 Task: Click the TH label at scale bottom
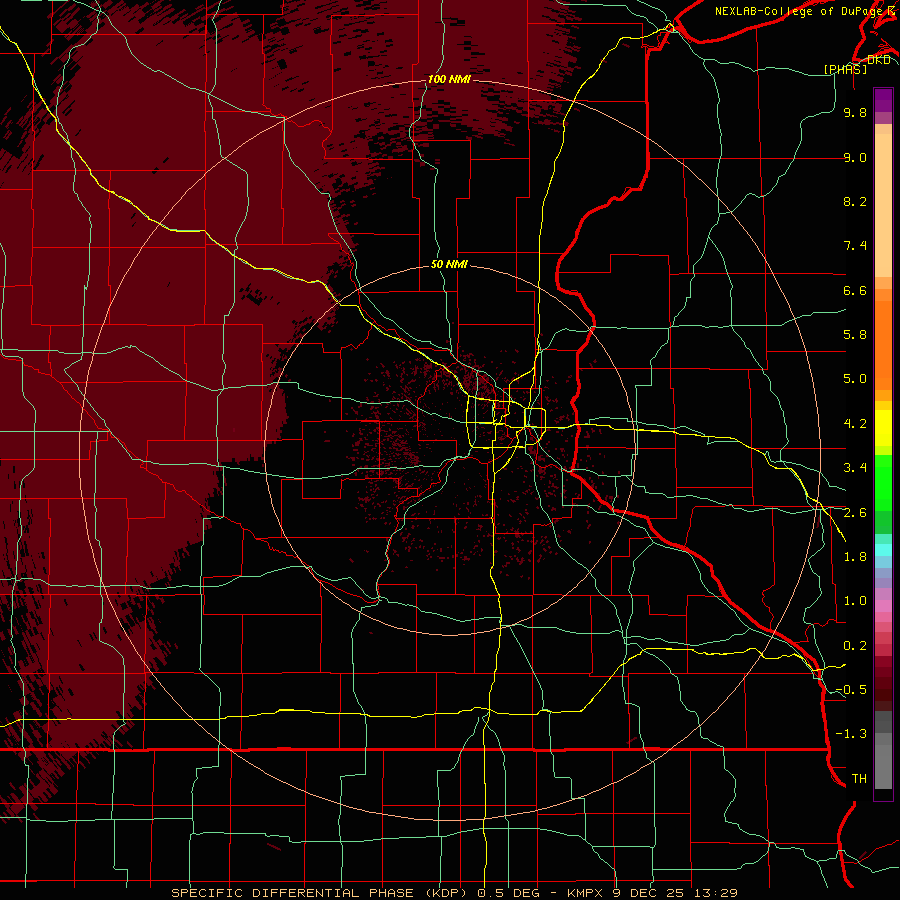tap(859, 779)
